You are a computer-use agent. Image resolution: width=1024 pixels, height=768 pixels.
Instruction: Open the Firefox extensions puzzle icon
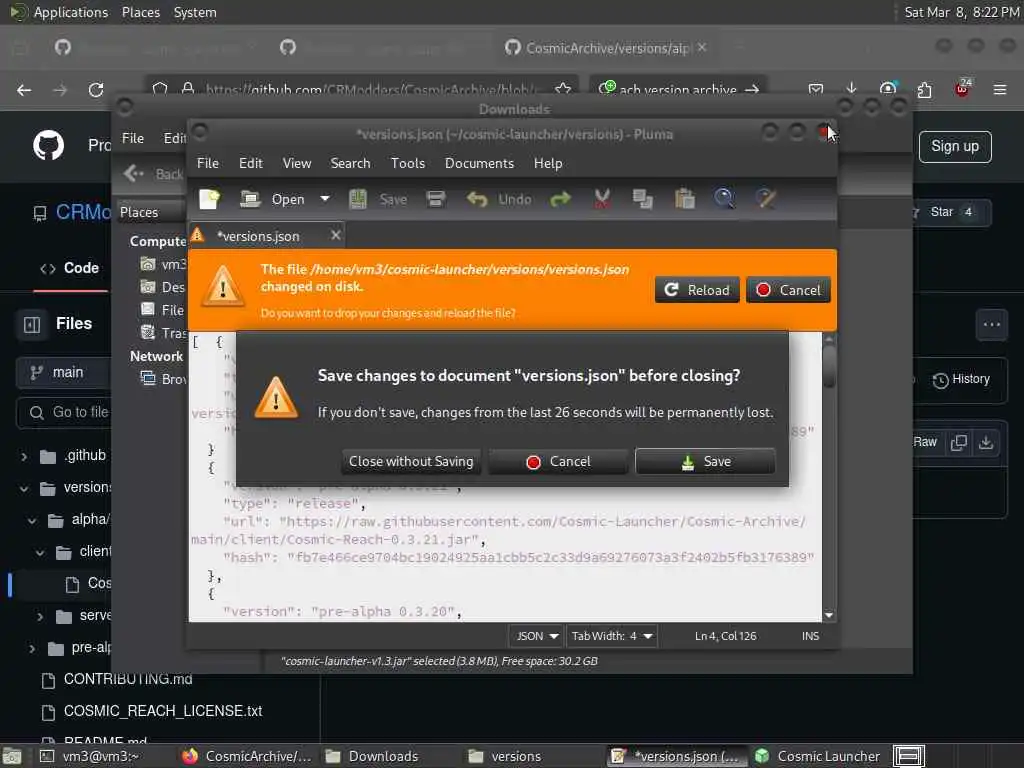(x=924, y=89)
